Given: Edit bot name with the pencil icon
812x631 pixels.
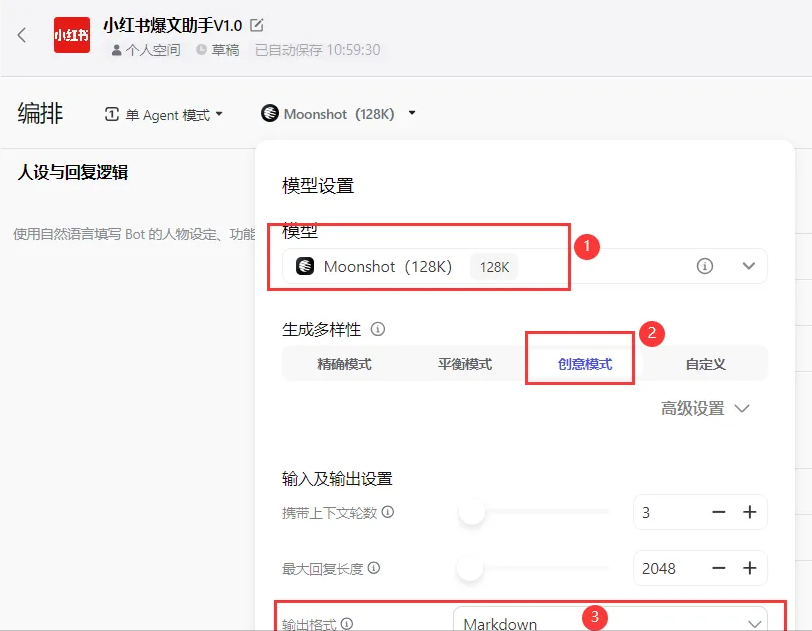Looking at the screenshot, I should point(256,25).
